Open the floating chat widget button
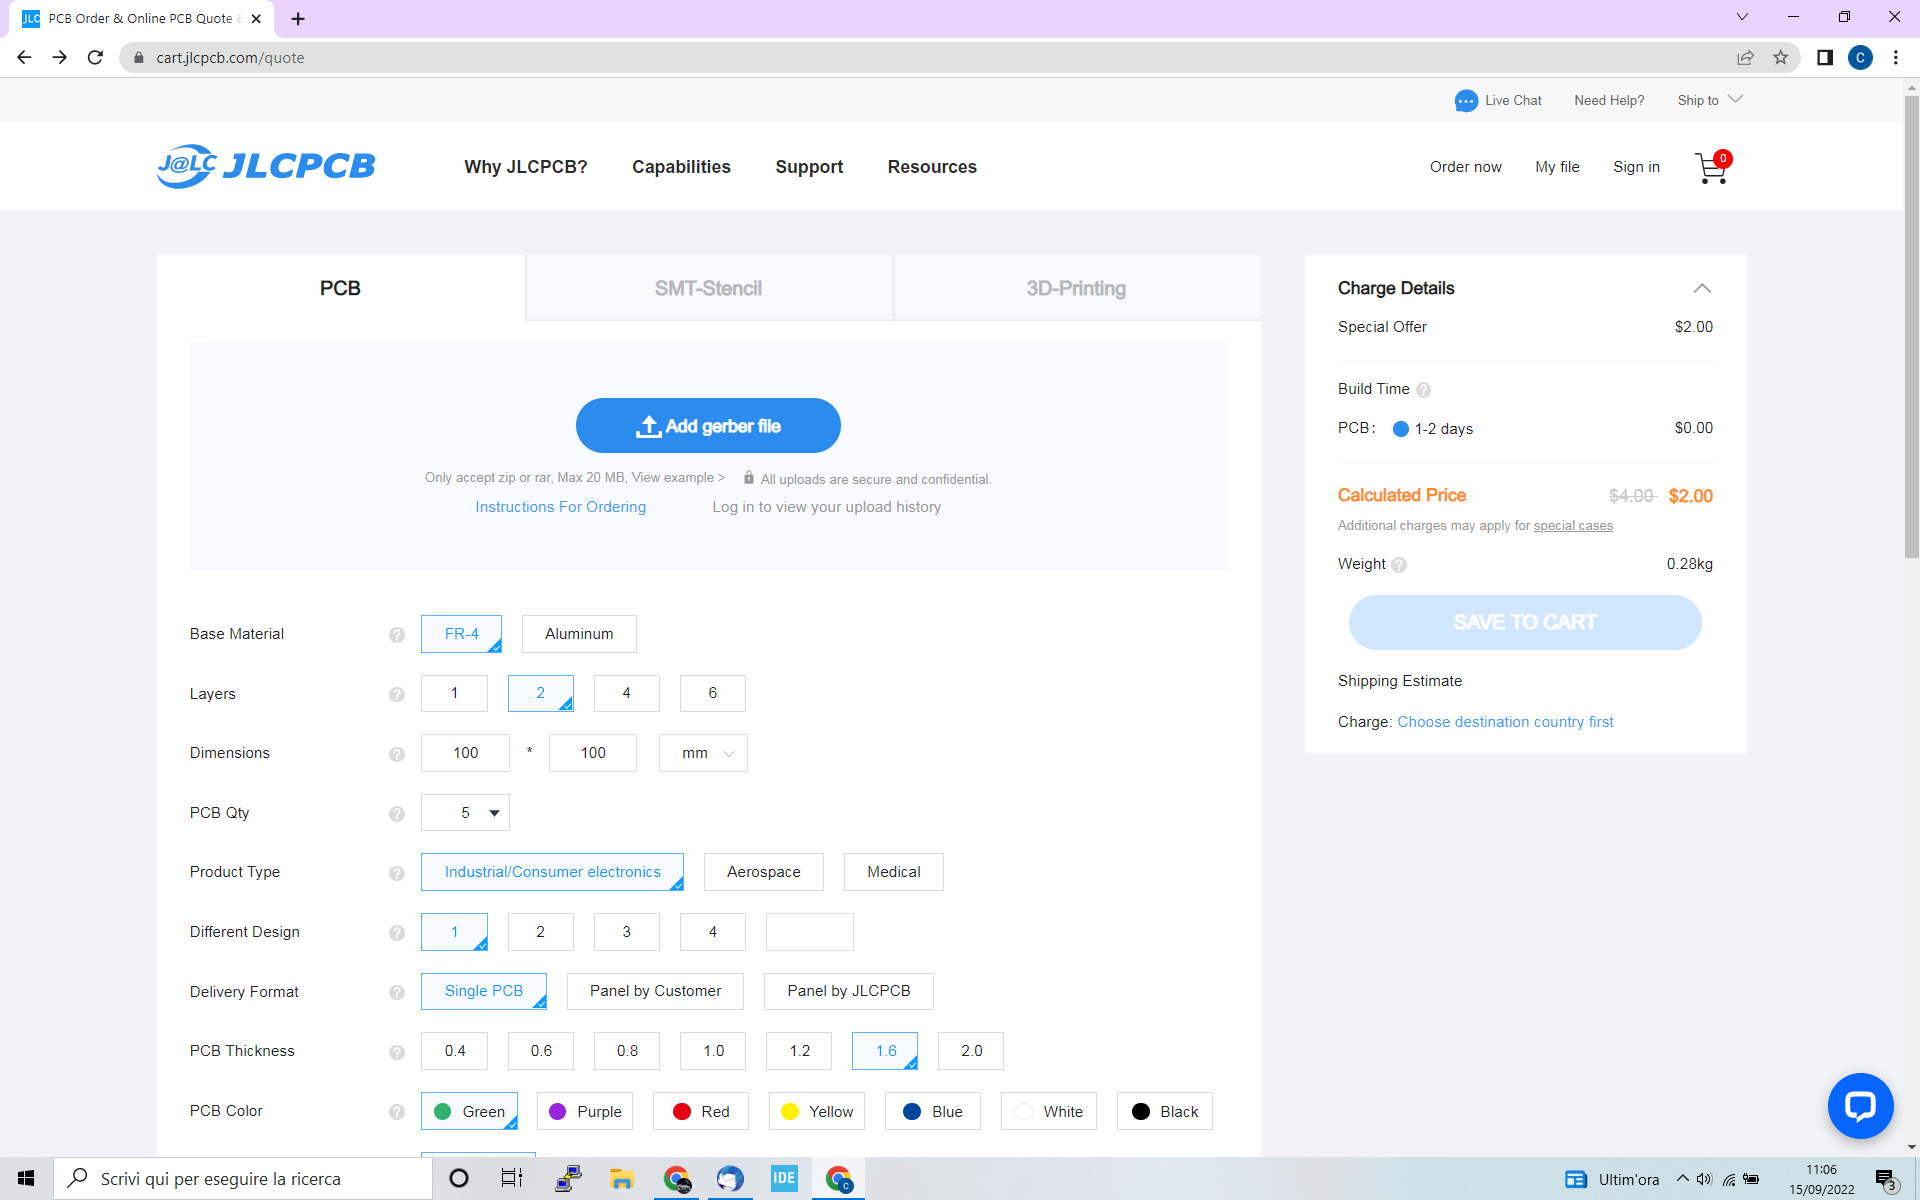 1860,1106
